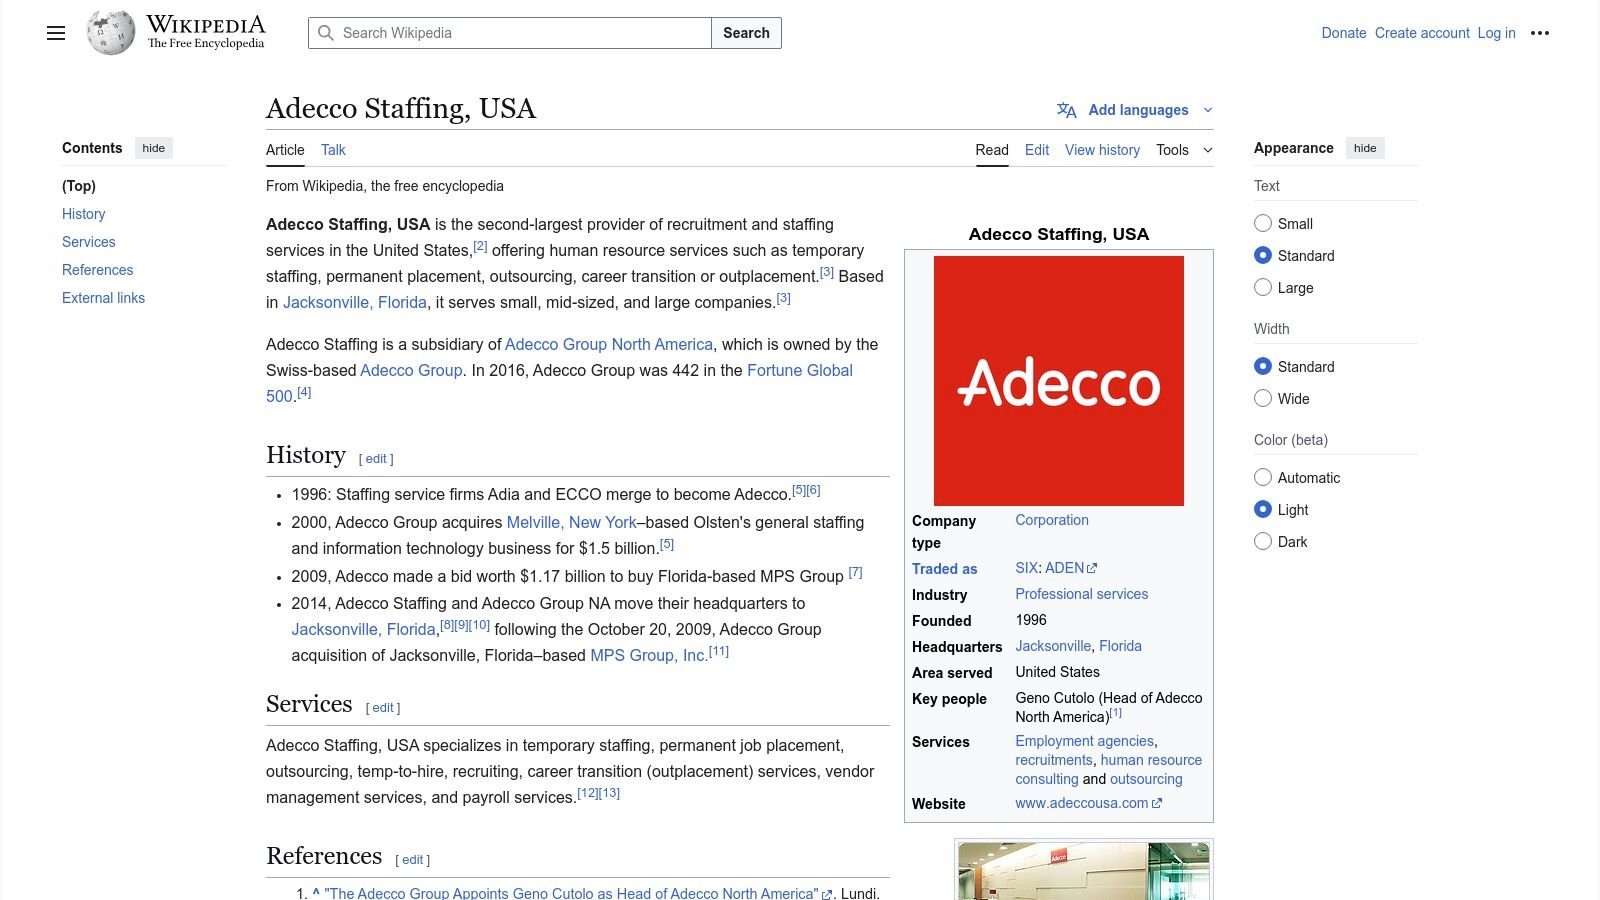1600x900 pixels.
Task: Click the Search button
Action: pyautogui.click(x=746, y=33)
